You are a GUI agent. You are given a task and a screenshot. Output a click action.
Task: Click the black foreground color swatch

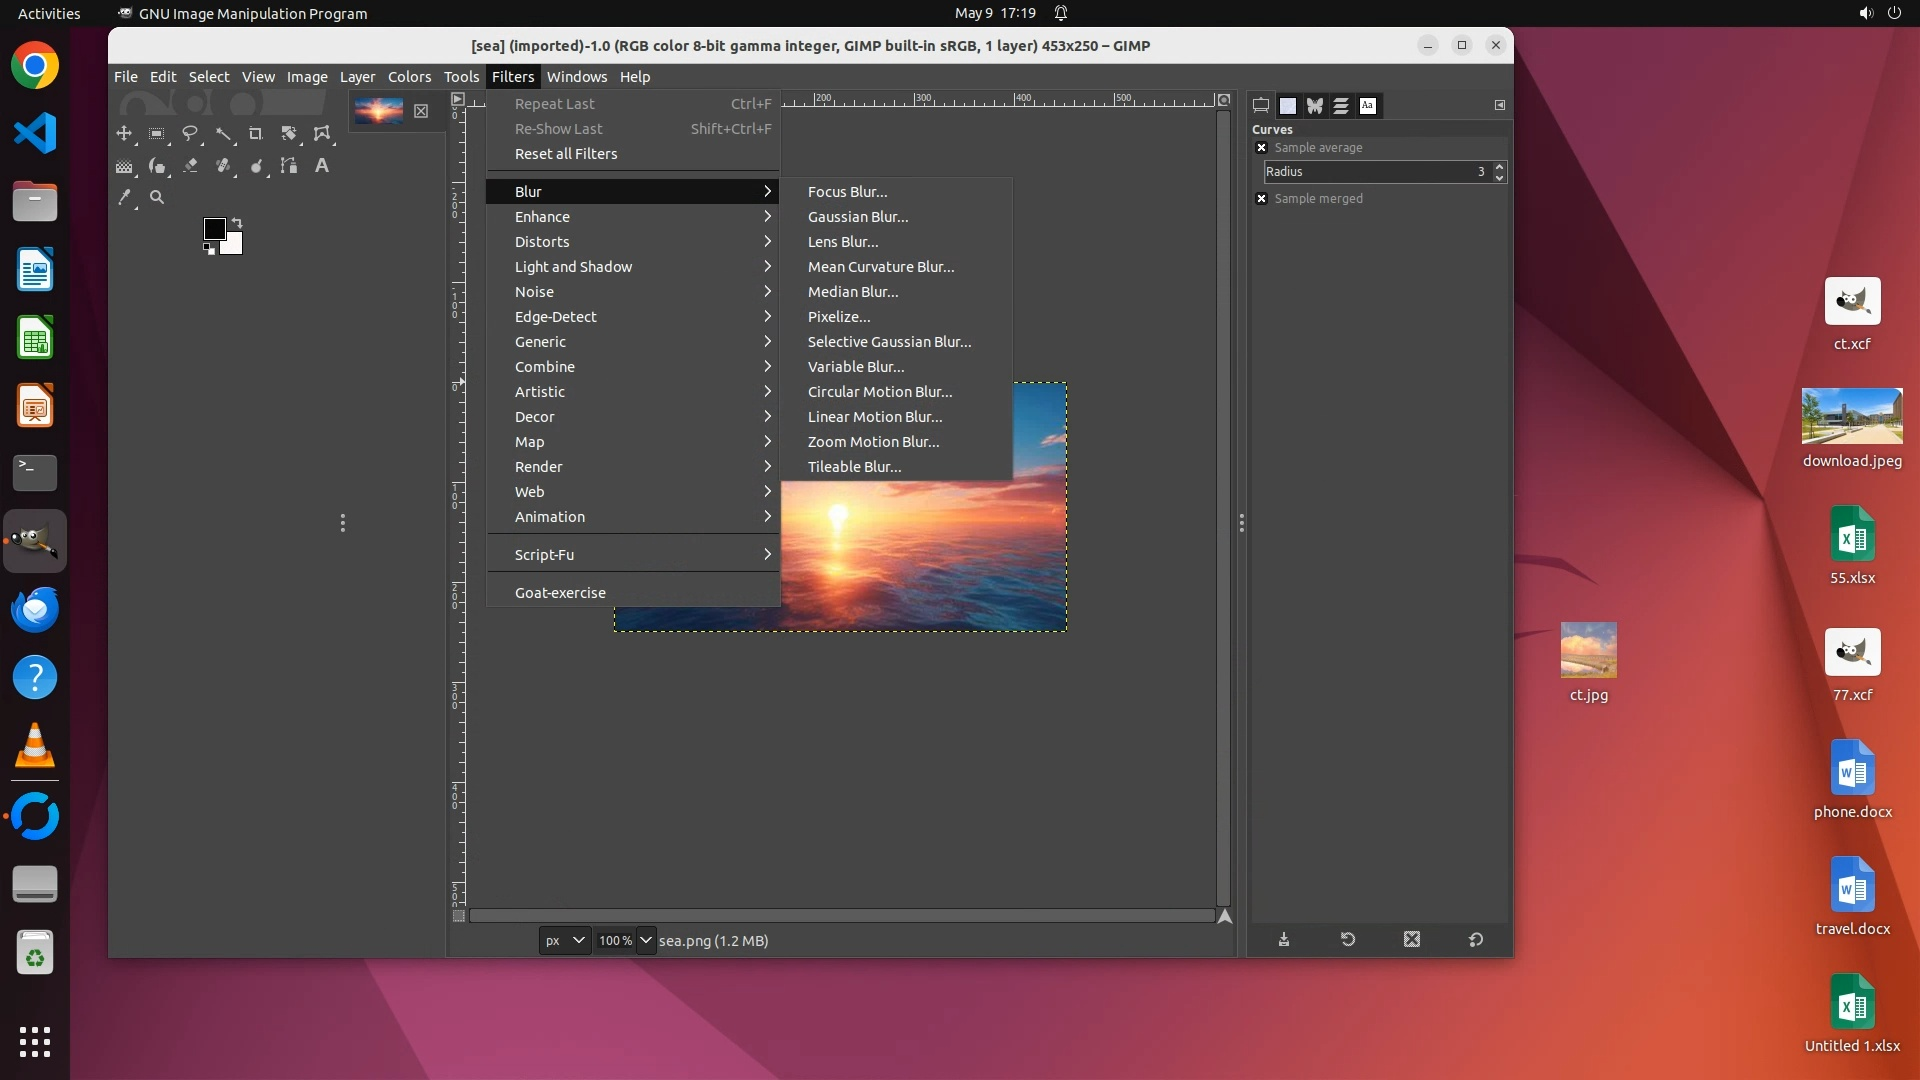click(213, 229)
